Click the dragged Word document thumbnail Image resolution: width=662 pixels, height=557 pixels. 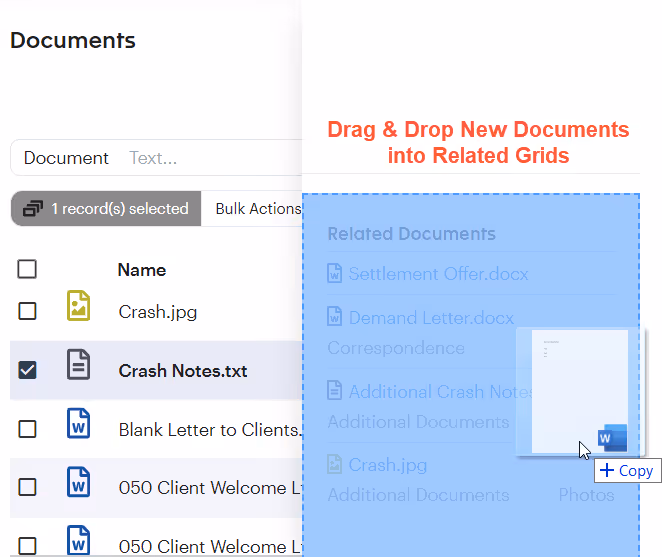pos(580,391)
